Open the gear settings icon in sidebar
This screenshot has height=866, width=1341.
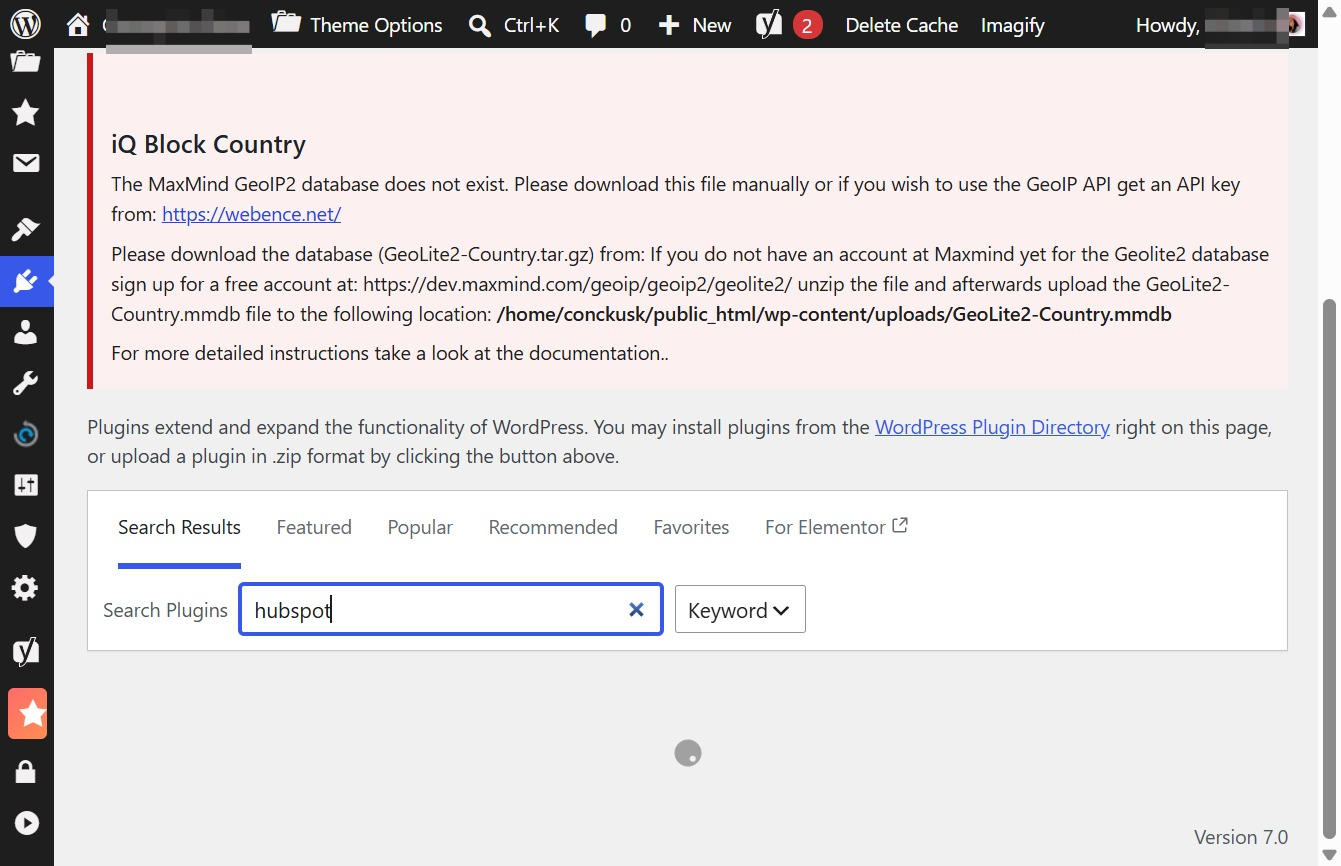26,587
